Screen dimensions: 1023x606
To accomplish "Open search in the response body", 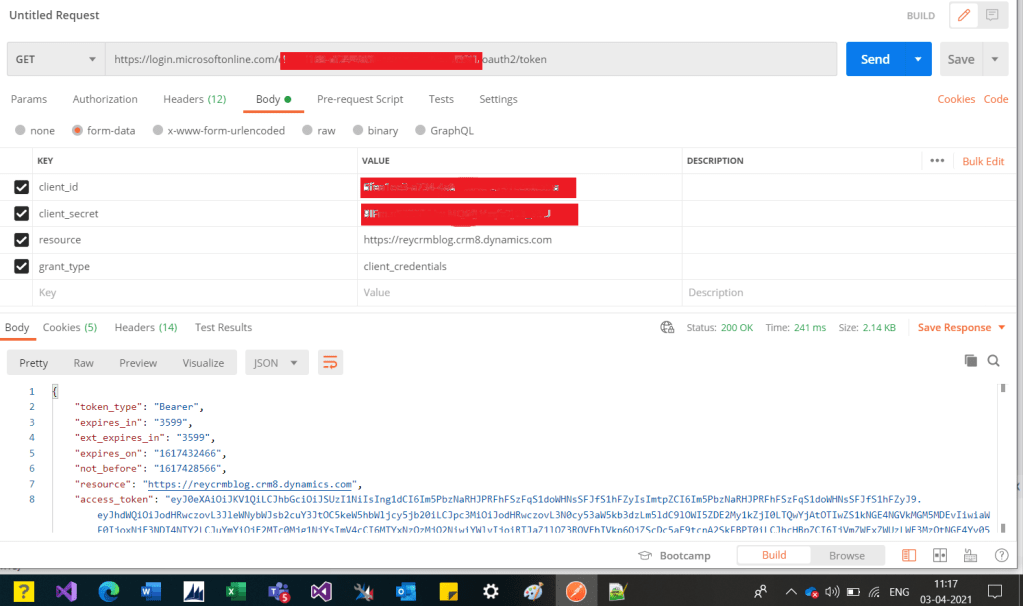I will tap(993, 361).
